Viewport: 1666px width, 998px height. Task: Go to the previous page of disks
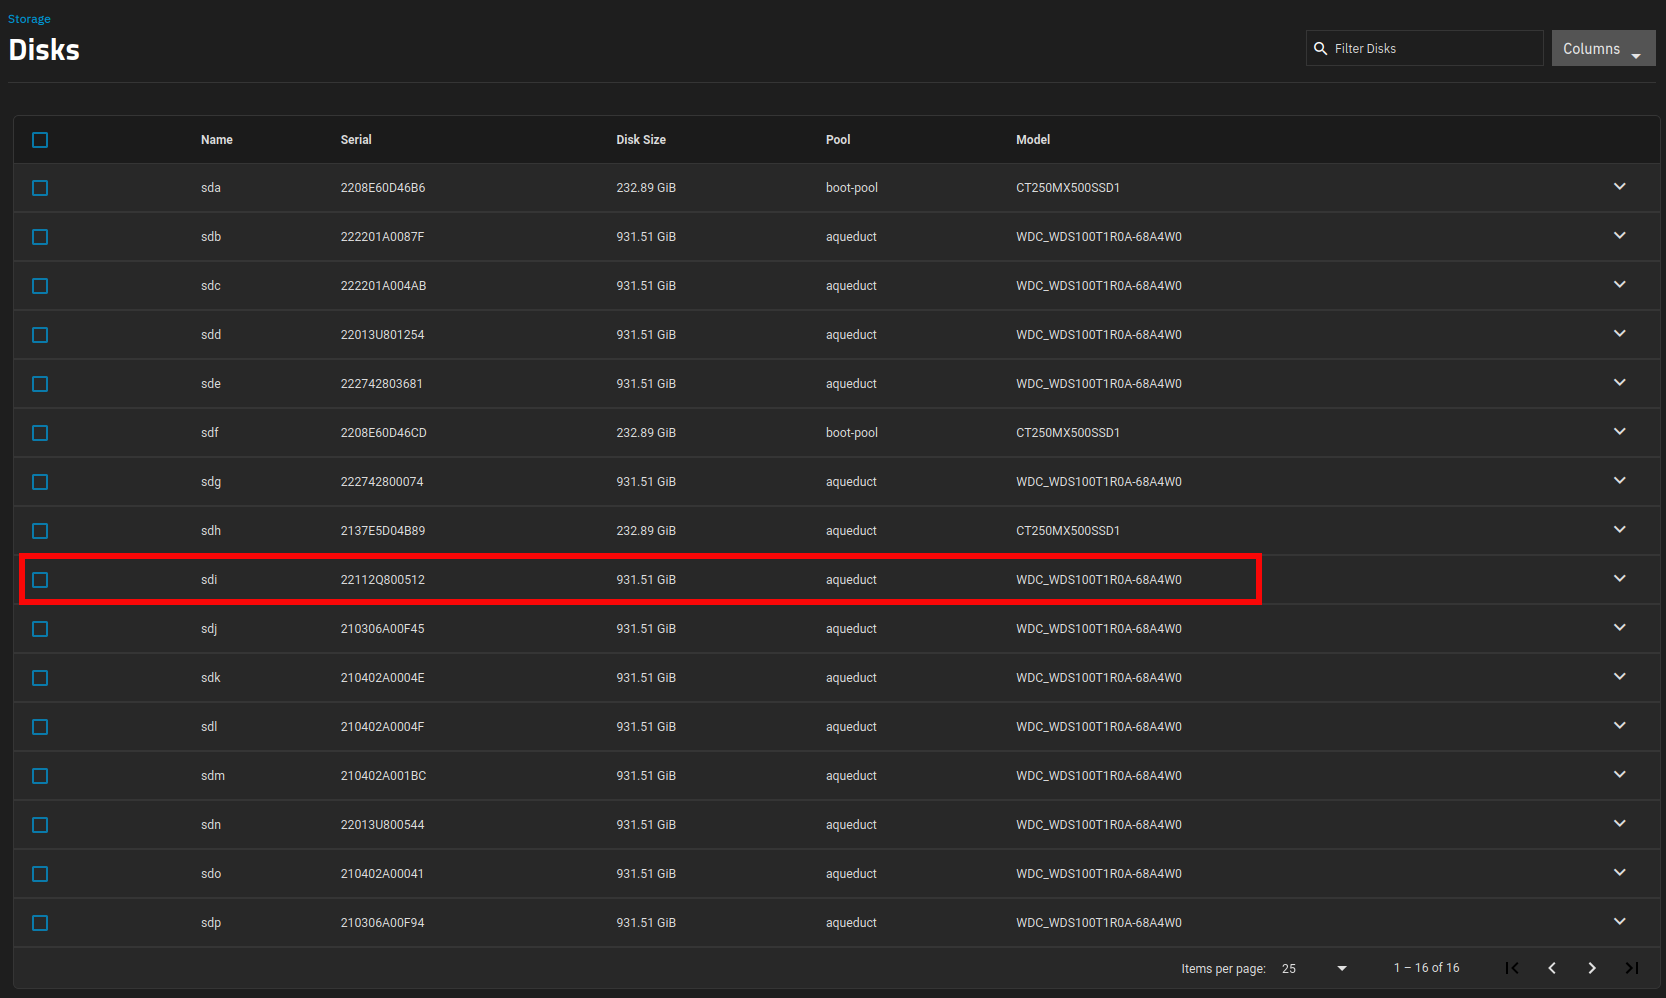click(1552, 968)
